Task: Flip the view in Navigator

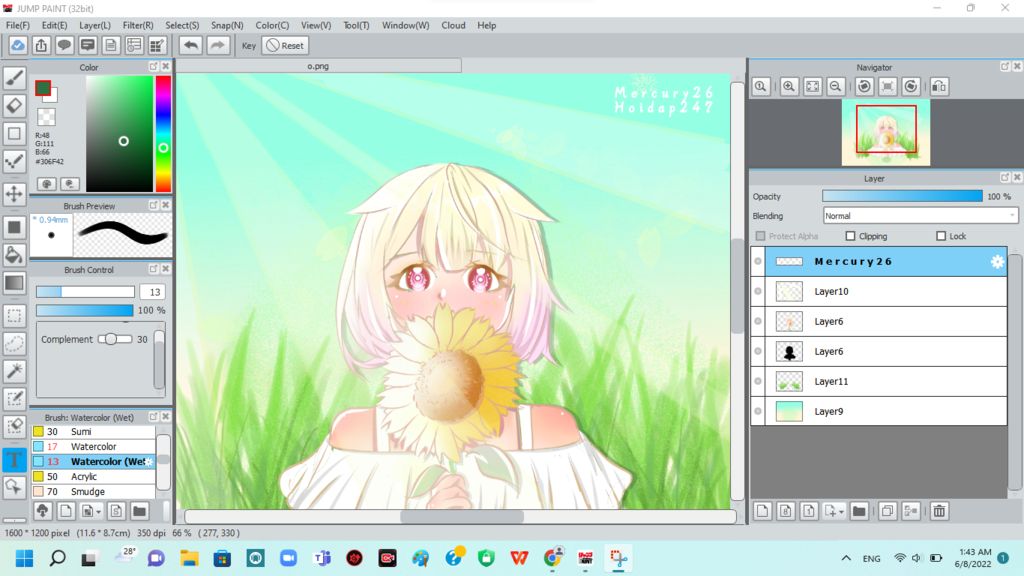Action: click(x=939, y=86)
